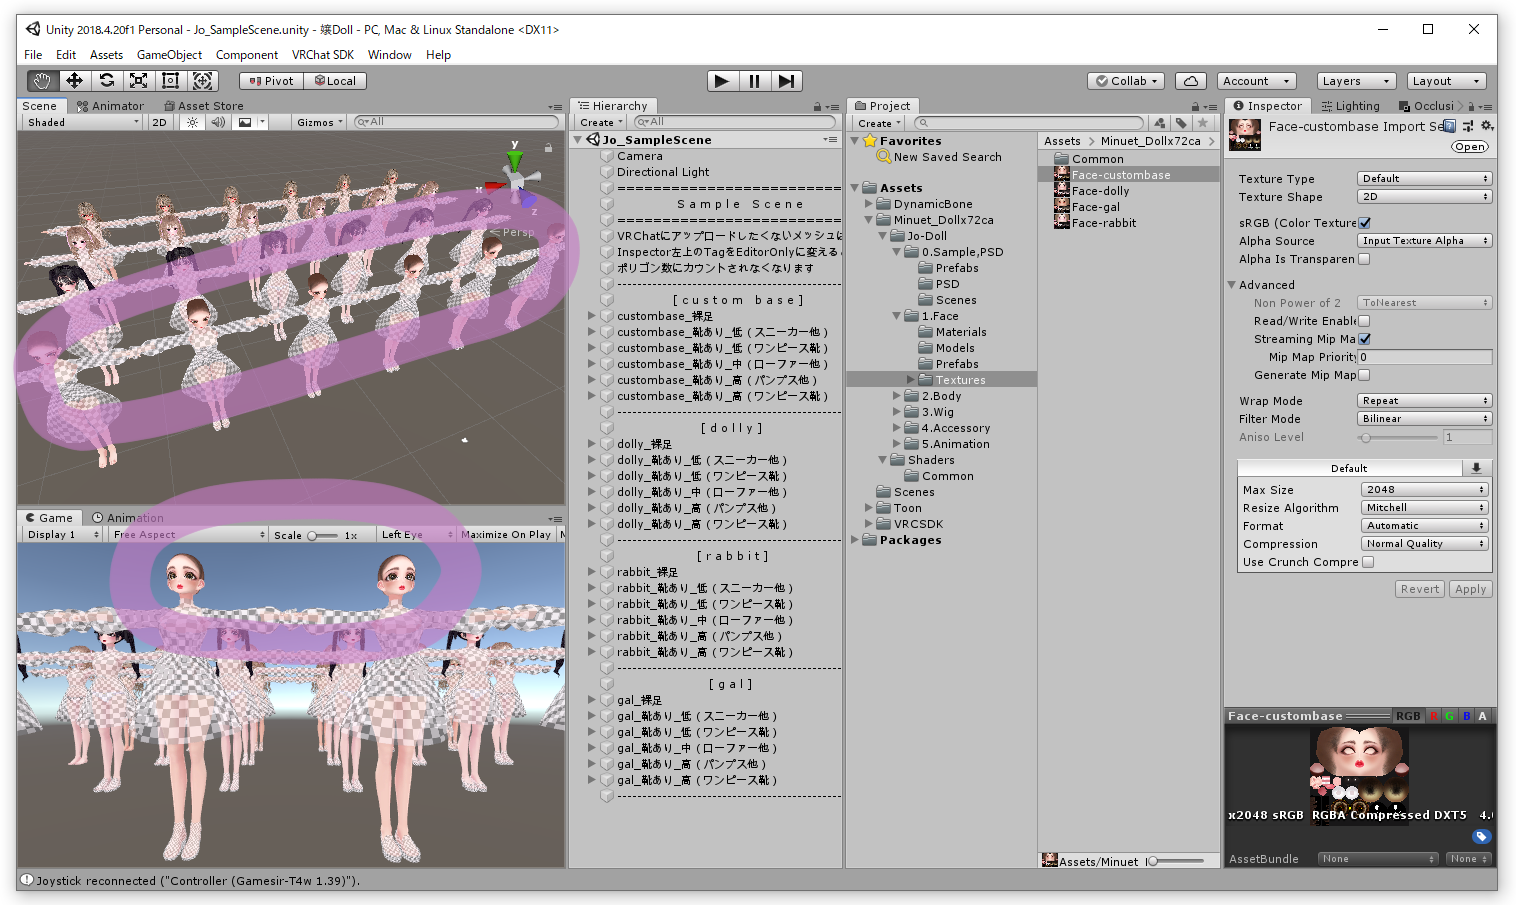Open Max Size dropdown
This screenshot has height=905, width=1516.
point(1425,490)
